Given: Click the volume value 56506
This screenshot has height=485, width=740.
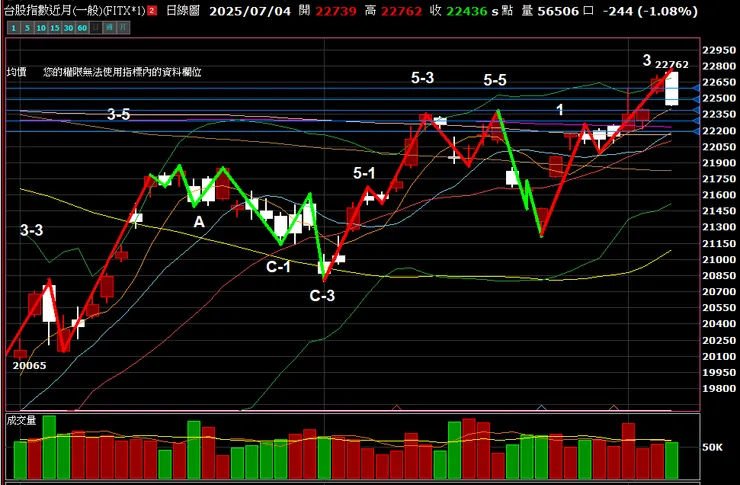Looking at the screenshot, I should click(558, 11).
